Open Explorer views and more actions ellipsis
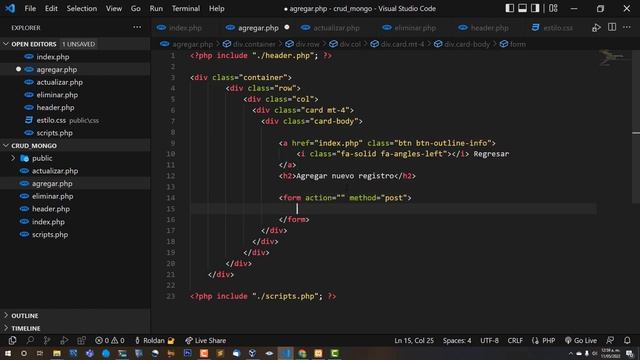The image size is (640, 360). coord(137,27)
